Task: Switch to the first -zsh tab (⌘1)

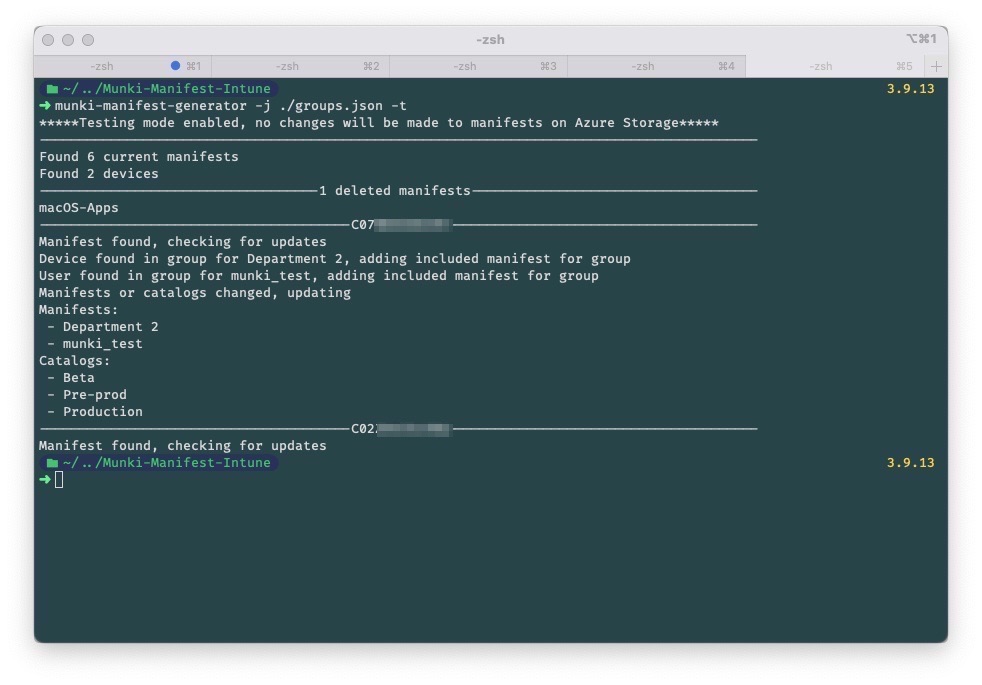Action: (123, 66)
